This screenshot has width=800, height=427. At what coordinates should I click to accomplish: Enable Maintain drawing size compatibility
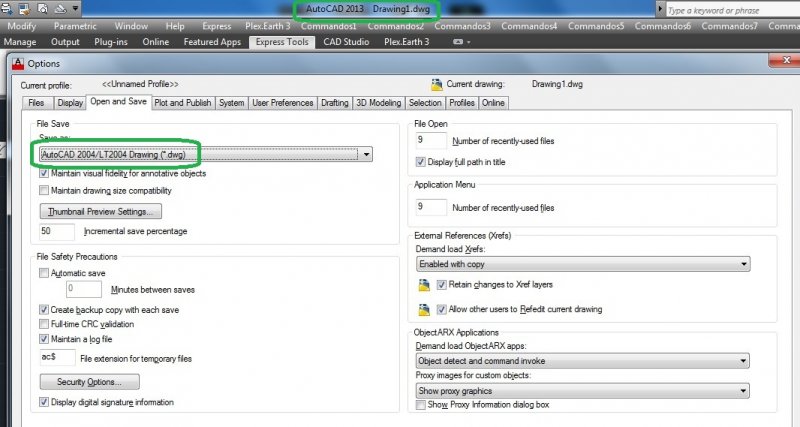click(44, 190)
